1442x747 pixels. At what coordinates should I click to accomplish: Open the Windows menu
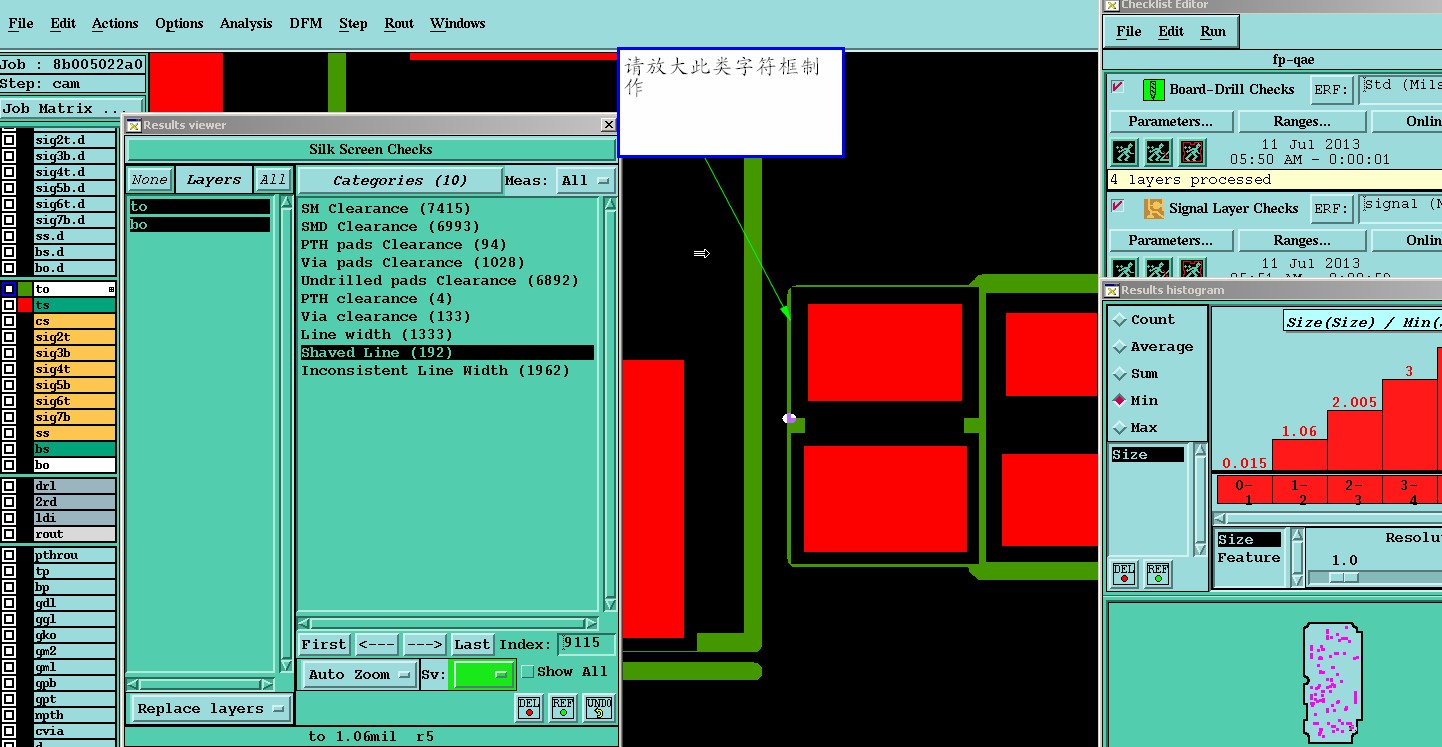(x=458, y=23)
